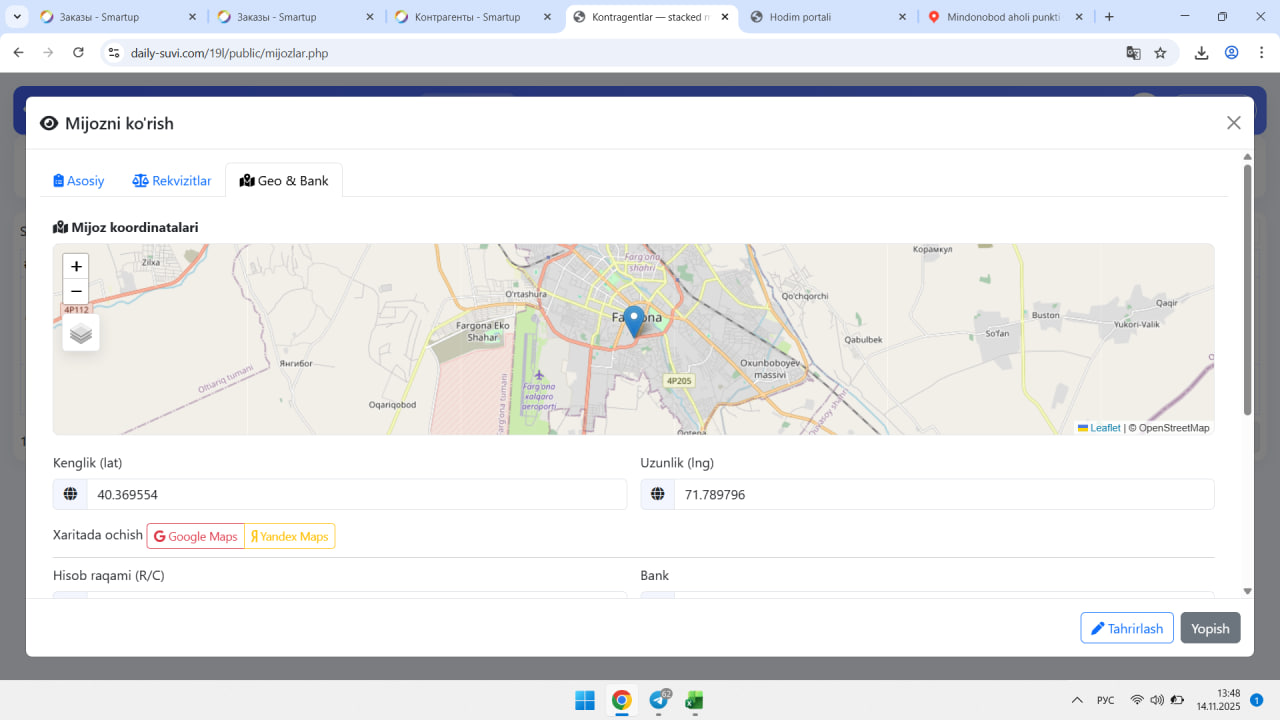Click the Tahrirlash edit button
Image resolution: width=1280 pixels, height=720 pixels.
(1126, 628)
